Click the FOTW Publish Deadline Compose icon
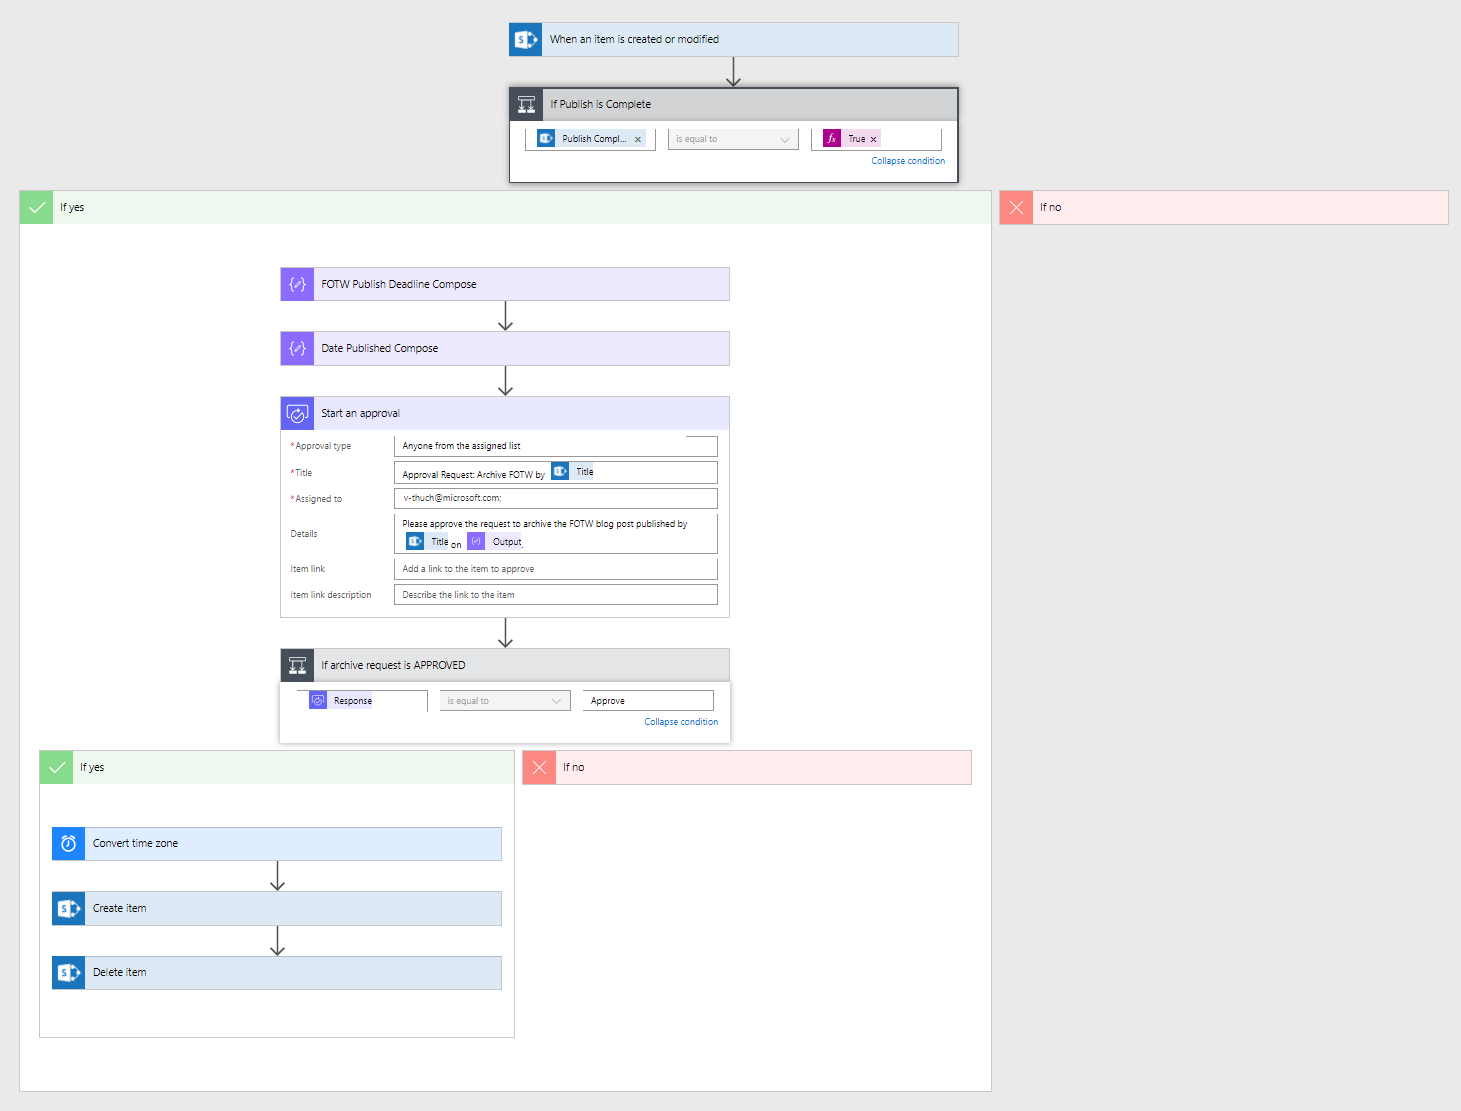This screenshot has width=1461, height=1111. [x=297, y=284]
